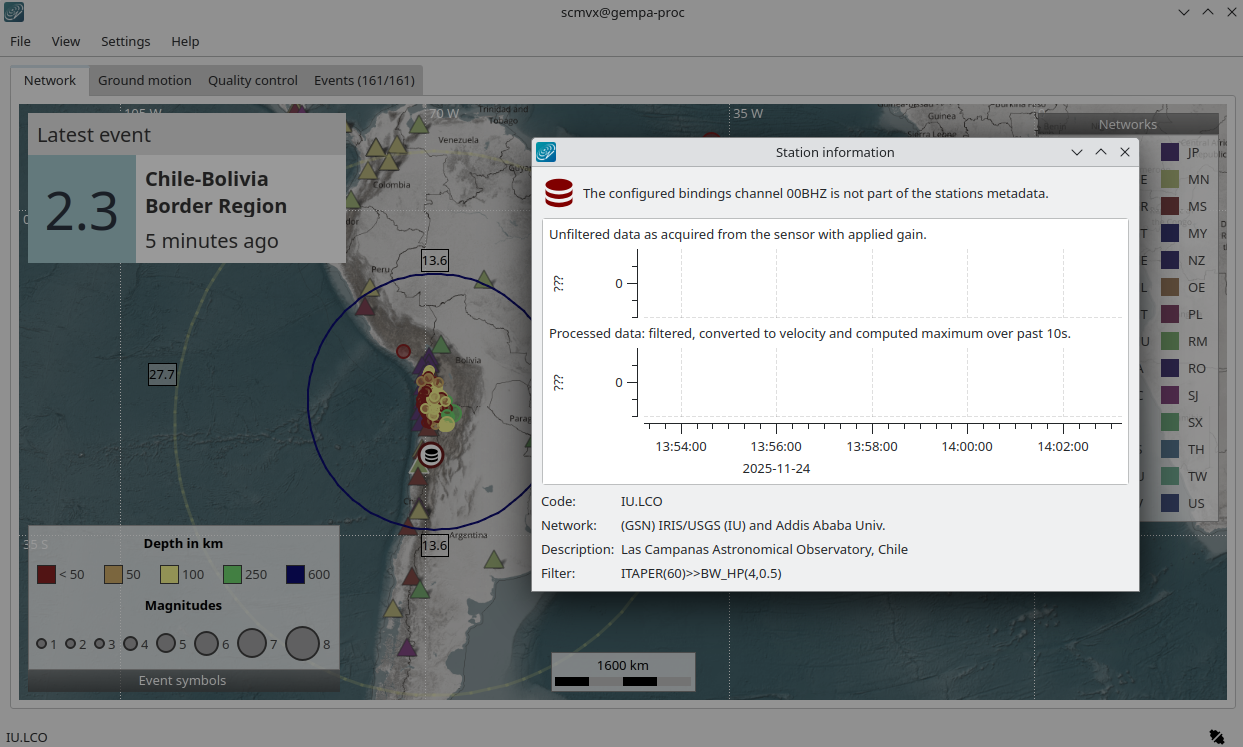Image resolution: width=1243 pixels, height=747 pixels.
Task: Click the application logo in Station information titlebar
Action: coord(546,152)
